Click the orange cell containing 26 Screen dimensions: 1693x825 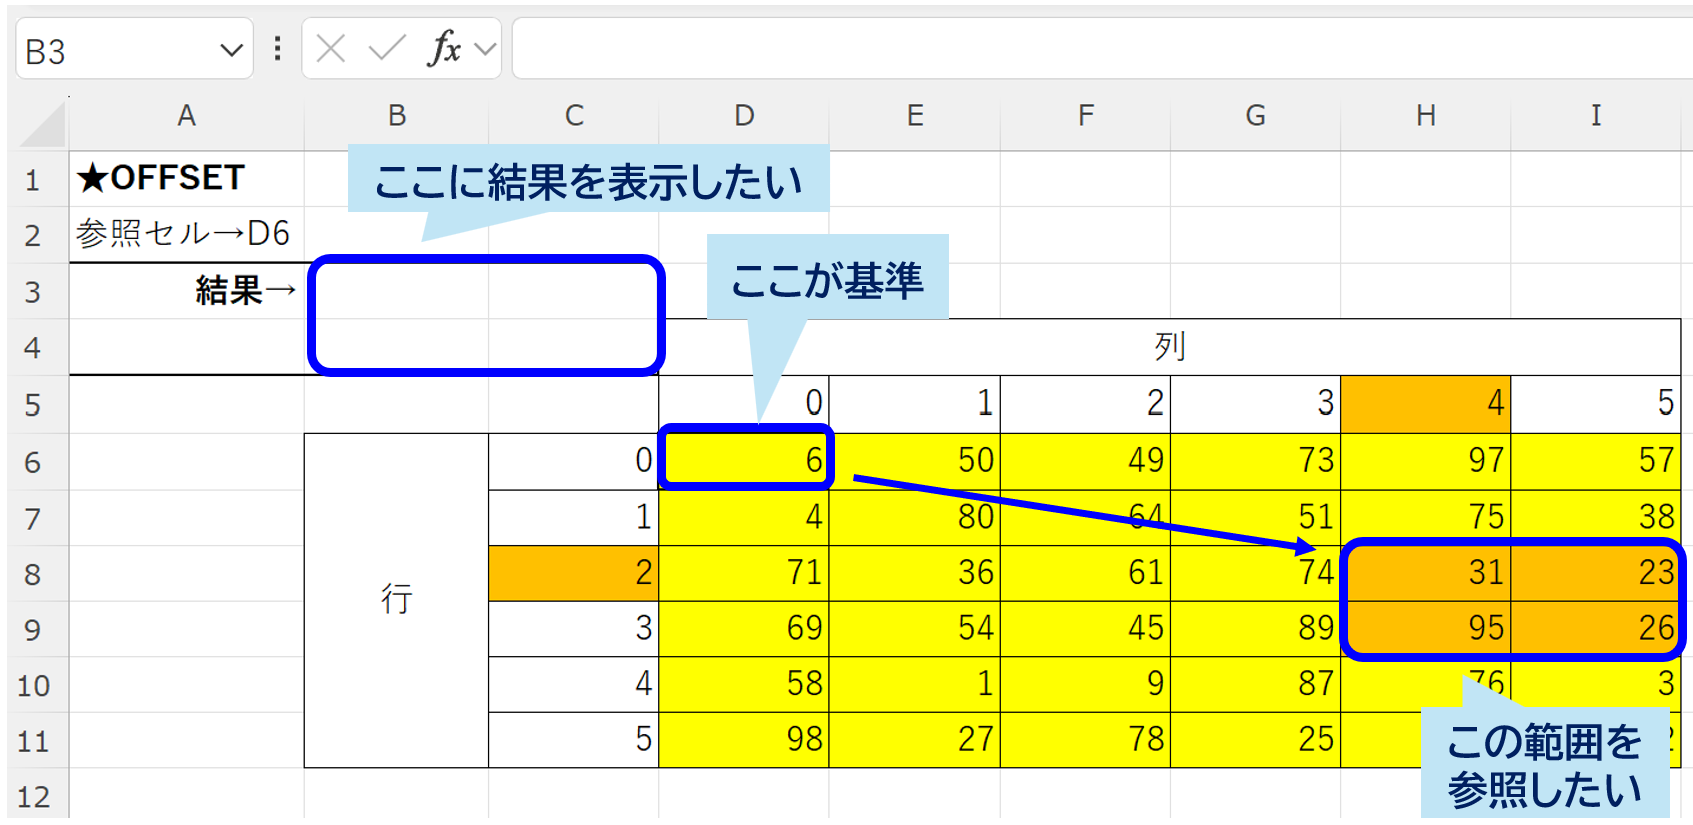pyautogui.click(x=1596, y=628)
